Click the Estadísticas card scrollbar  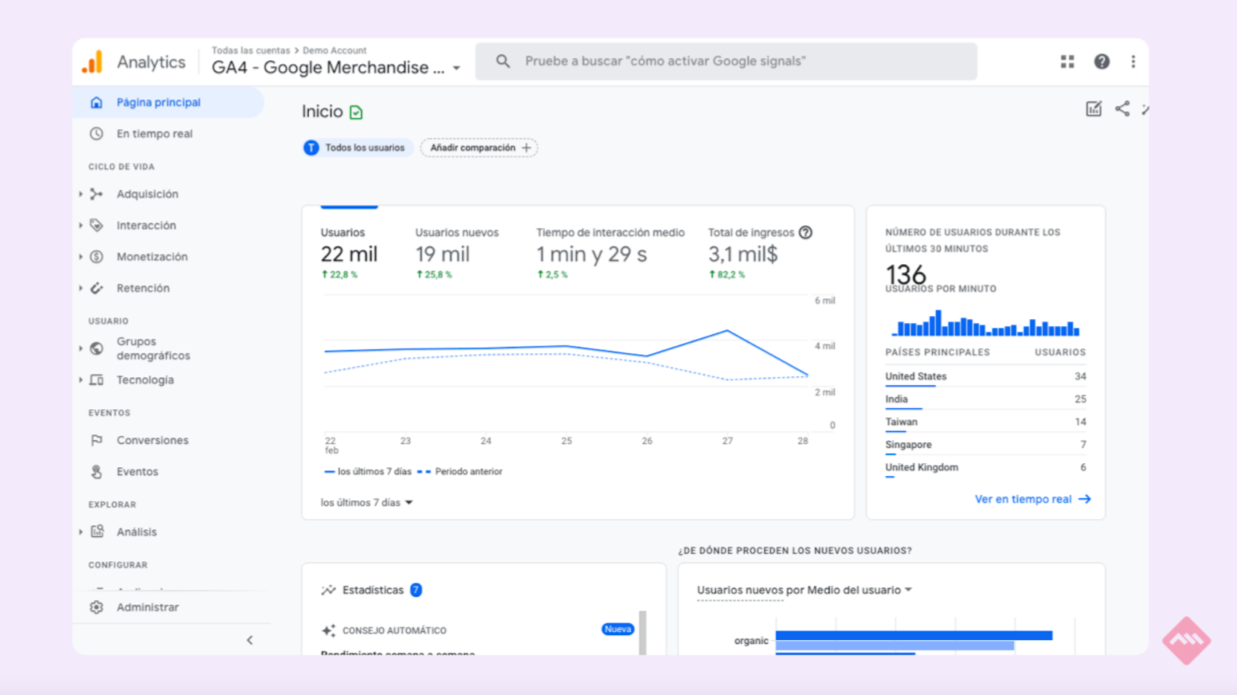coord(643,632)
